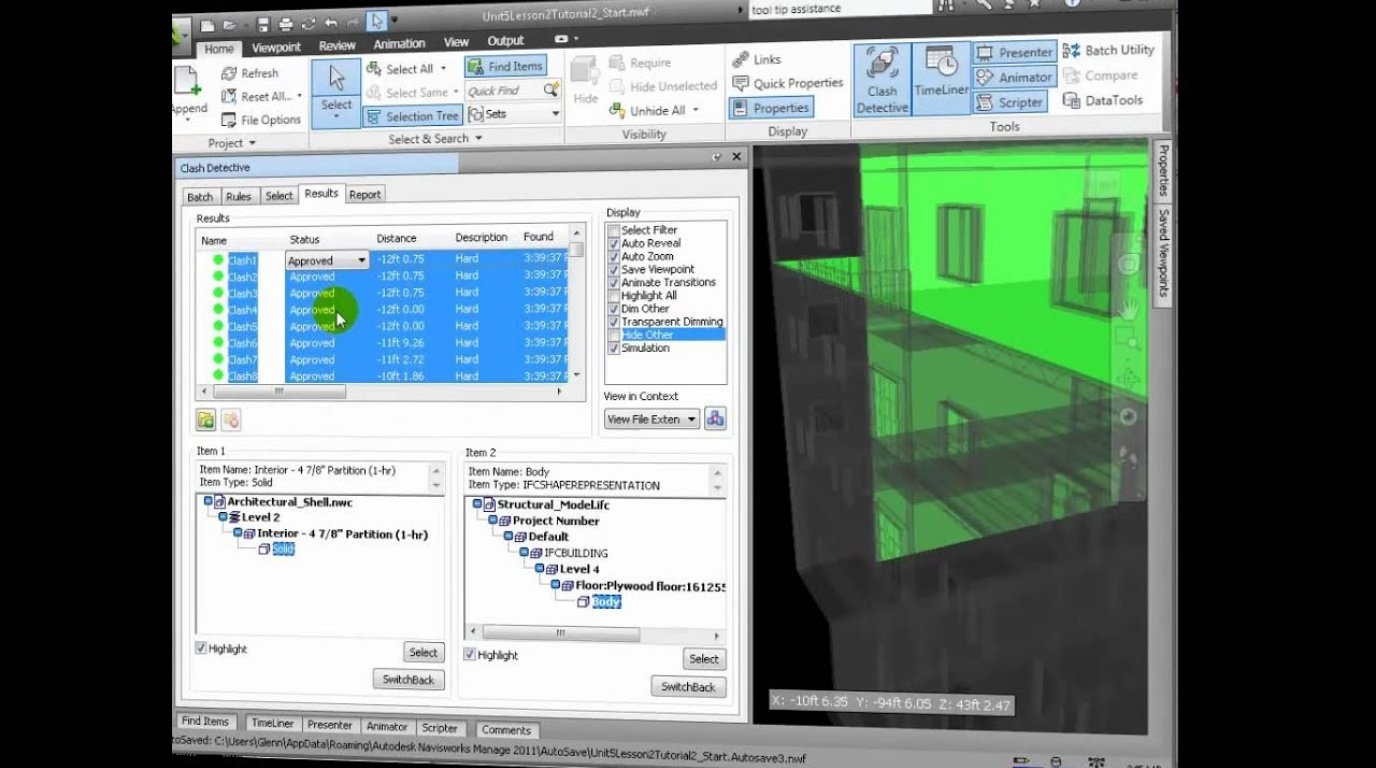
Task: Open the Comments bottom tab
Action: [x=506, y=730]
